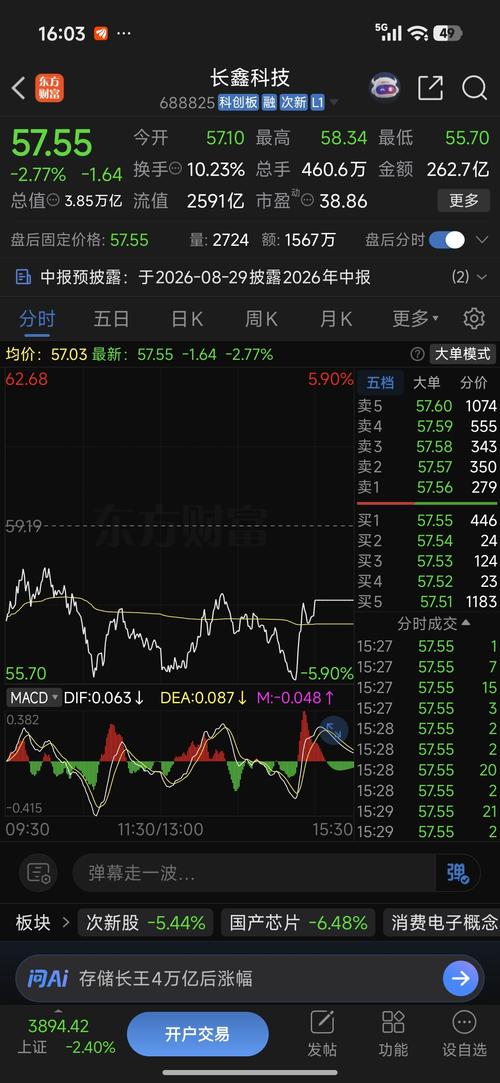The image size is (500, 1083).
Task: Select the 五档 order book tab
Action: (x=379, y=382)
